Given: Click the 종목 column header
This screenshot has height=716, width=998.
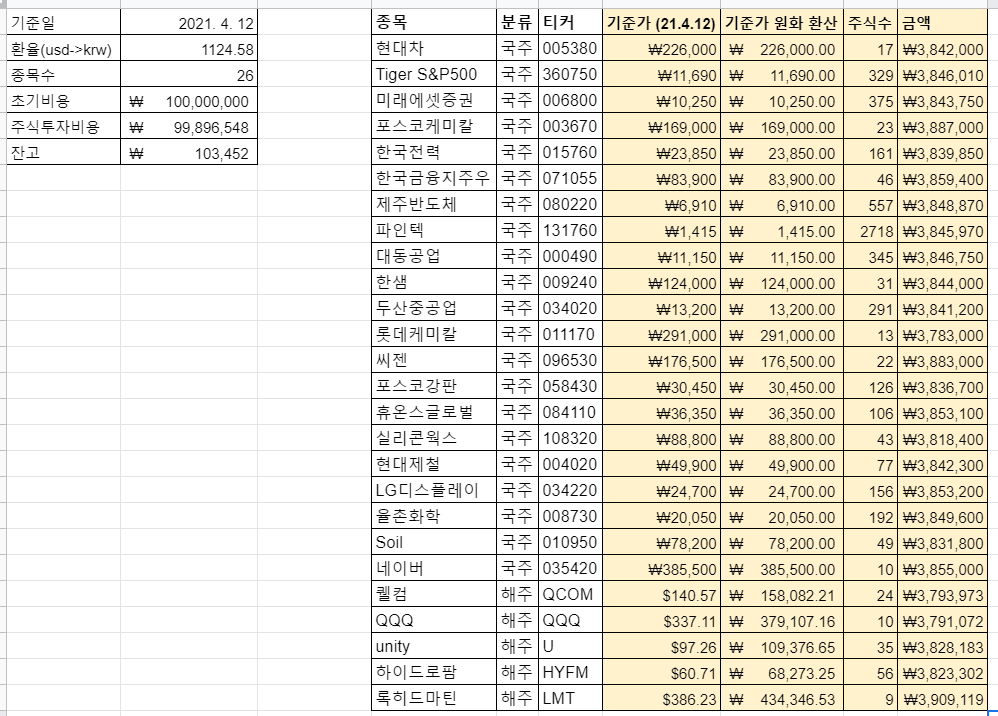Looking at the screenshot, I should pyautogui.click(x=433, y=23).
